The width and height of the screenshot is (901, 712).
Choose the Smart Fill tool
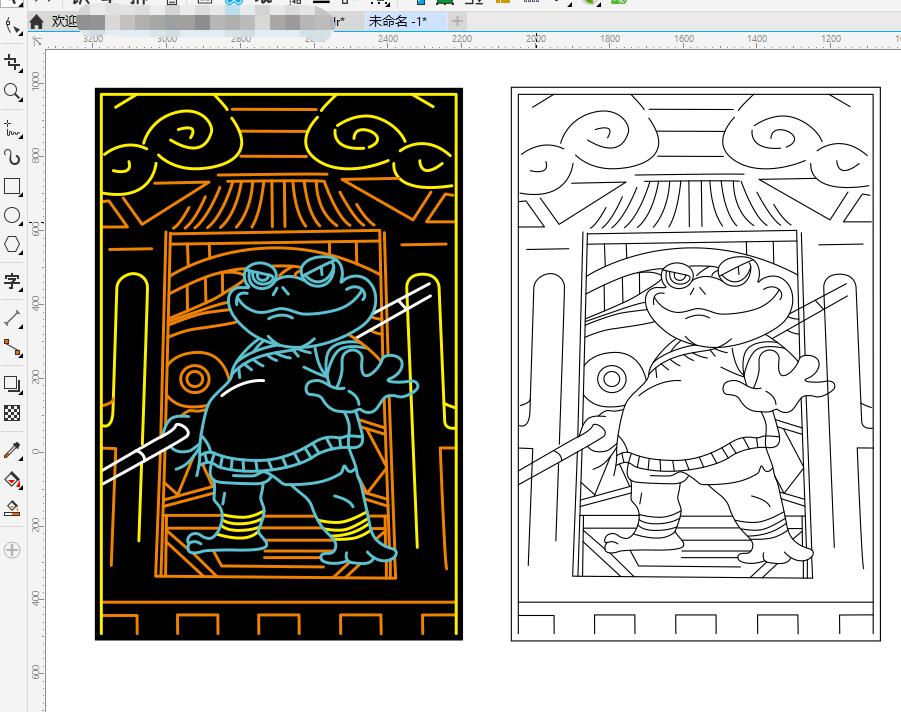click(12, 509)
